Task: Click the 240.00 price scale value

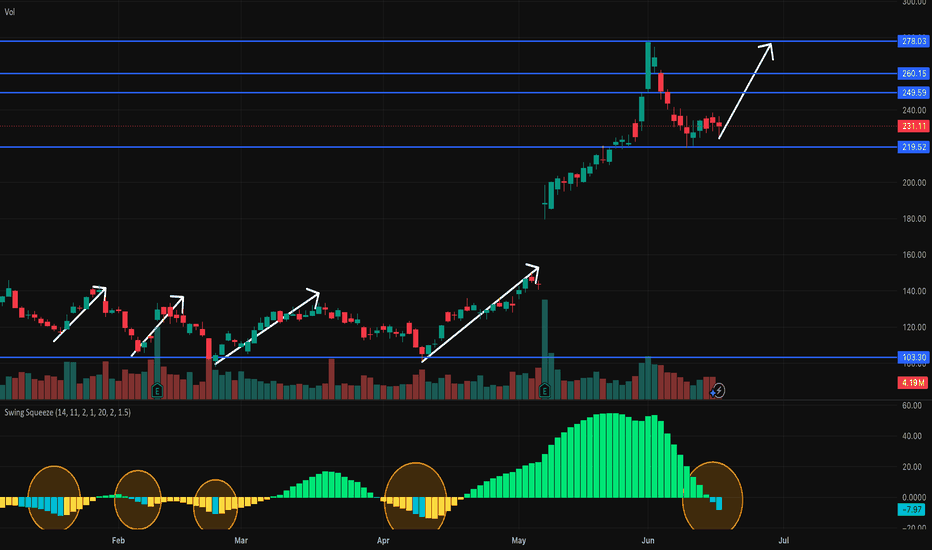Action: pos(914,110)
